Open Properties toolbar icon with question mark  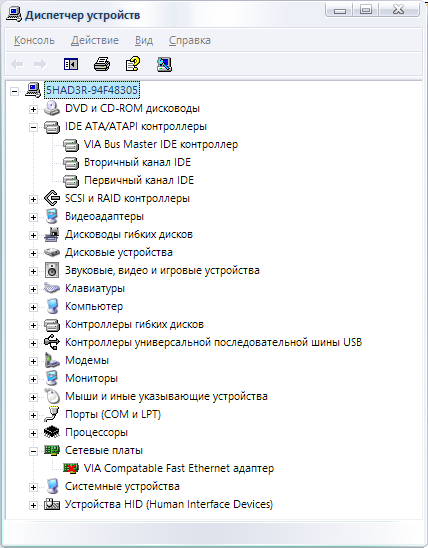[x=133, y=64]
